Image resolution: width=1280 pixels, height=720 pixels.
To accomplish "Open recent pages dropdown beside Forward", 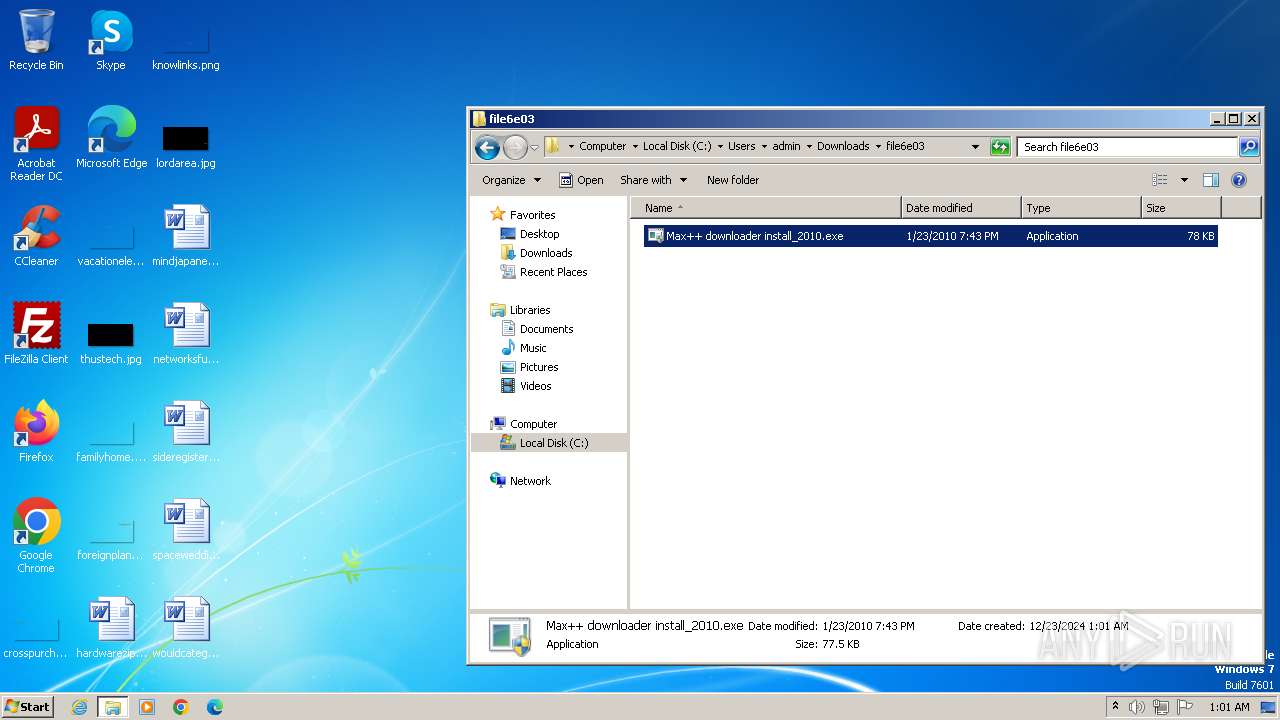I will tap(534, 147).
